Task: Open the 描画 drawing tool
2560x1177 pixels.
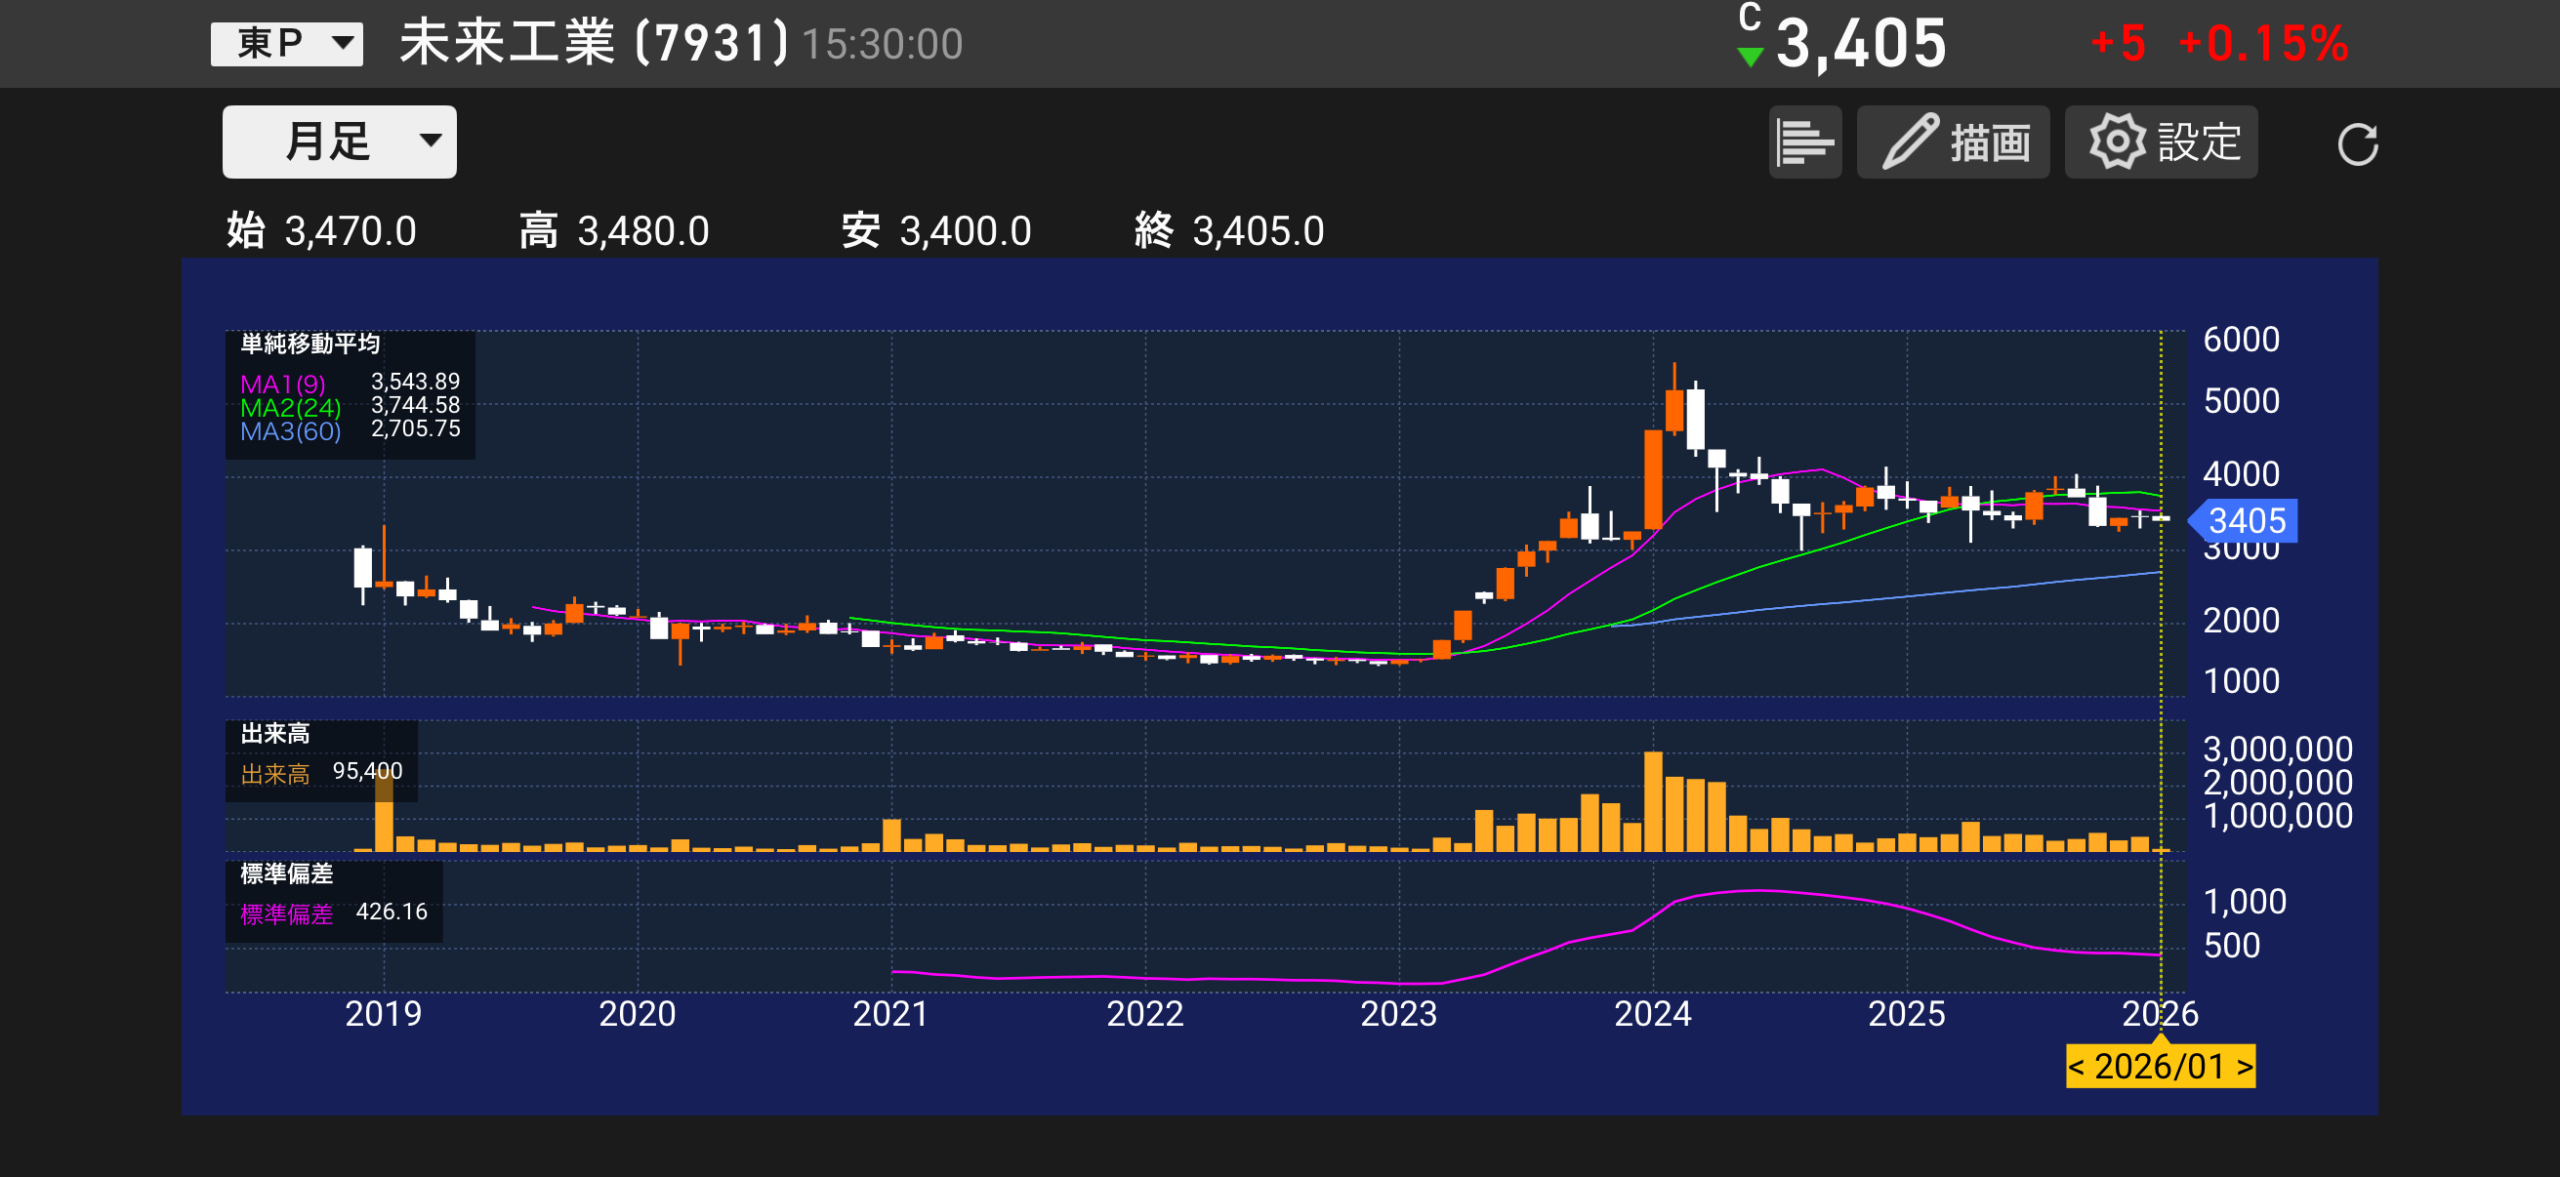Action: (x=1952, y=143)
